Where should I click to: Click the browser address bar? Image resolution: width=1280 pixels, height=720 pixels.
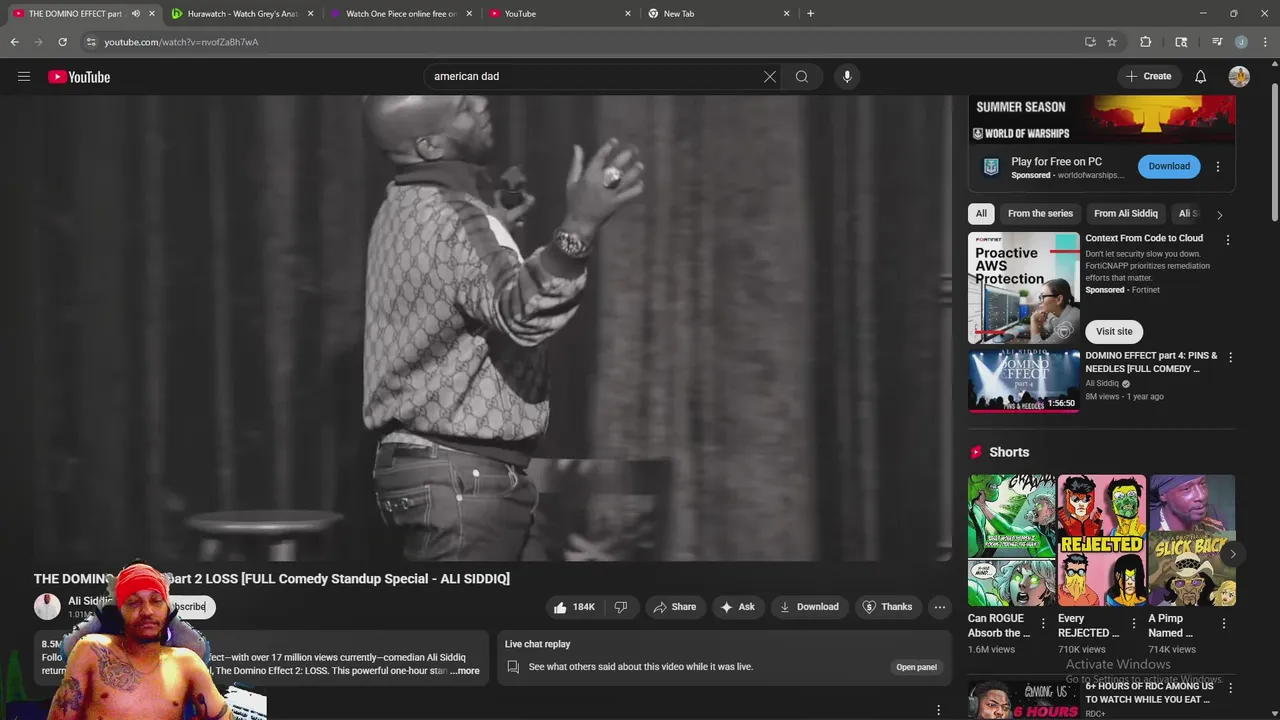click(x=580, y=42)
